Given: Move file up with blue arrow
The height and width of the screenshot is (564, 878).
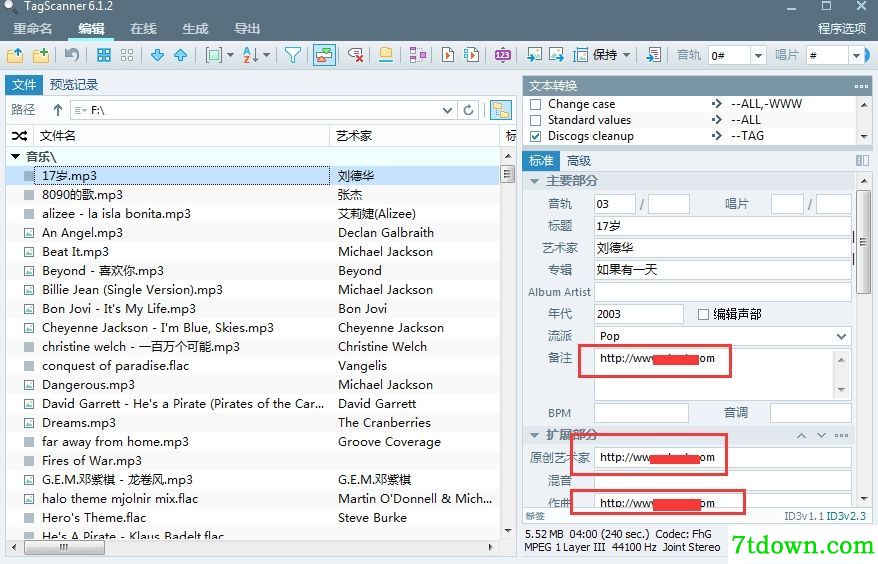Looking at the screenshot, I should point(180,55).
